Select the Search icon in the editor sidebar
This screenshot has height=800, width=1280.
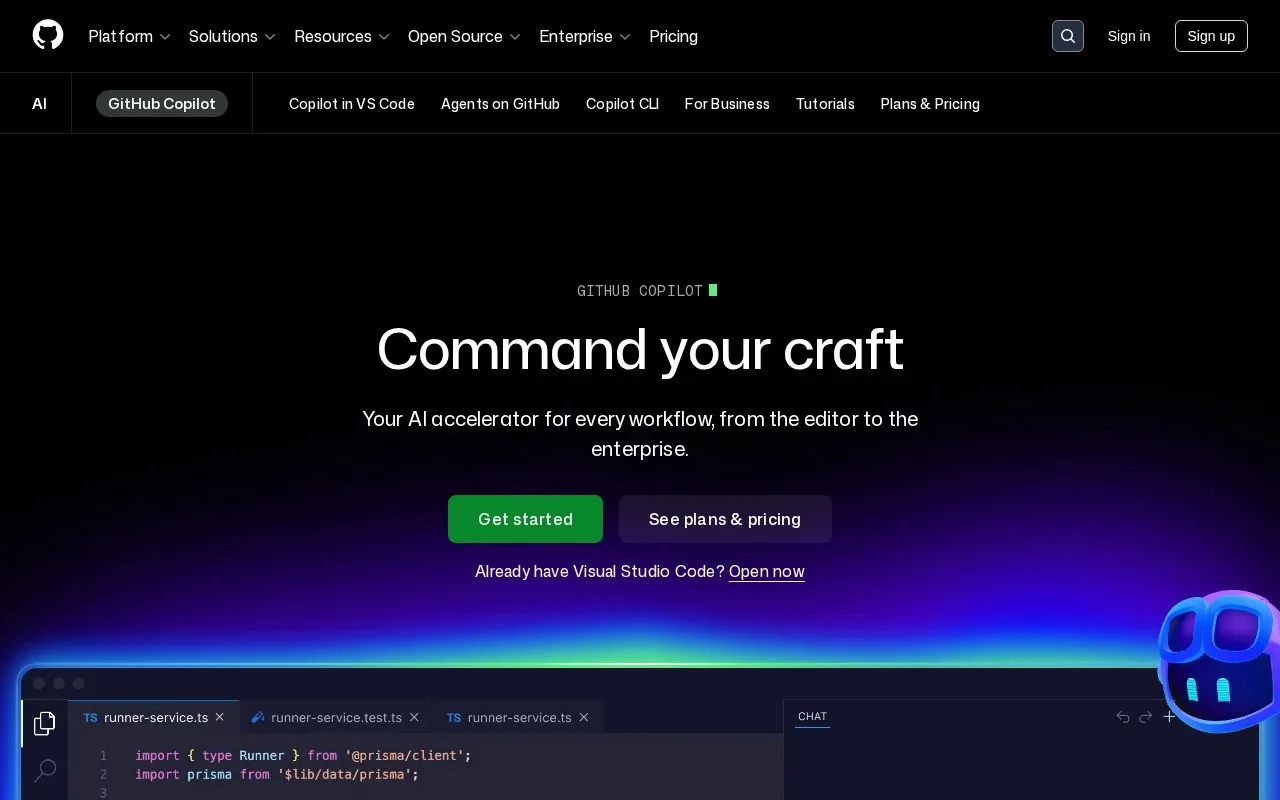(x=45, y=770)
